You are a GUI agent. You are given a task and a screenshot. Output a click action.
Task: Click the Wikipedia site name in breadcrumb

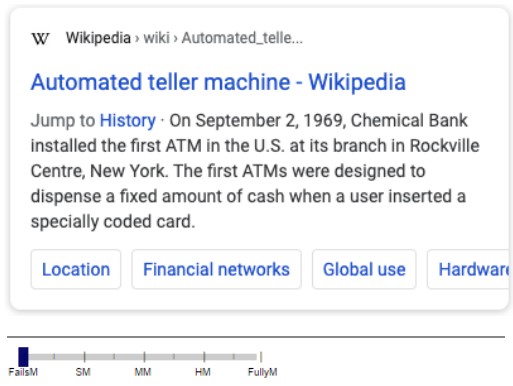(x=98, y=38)
